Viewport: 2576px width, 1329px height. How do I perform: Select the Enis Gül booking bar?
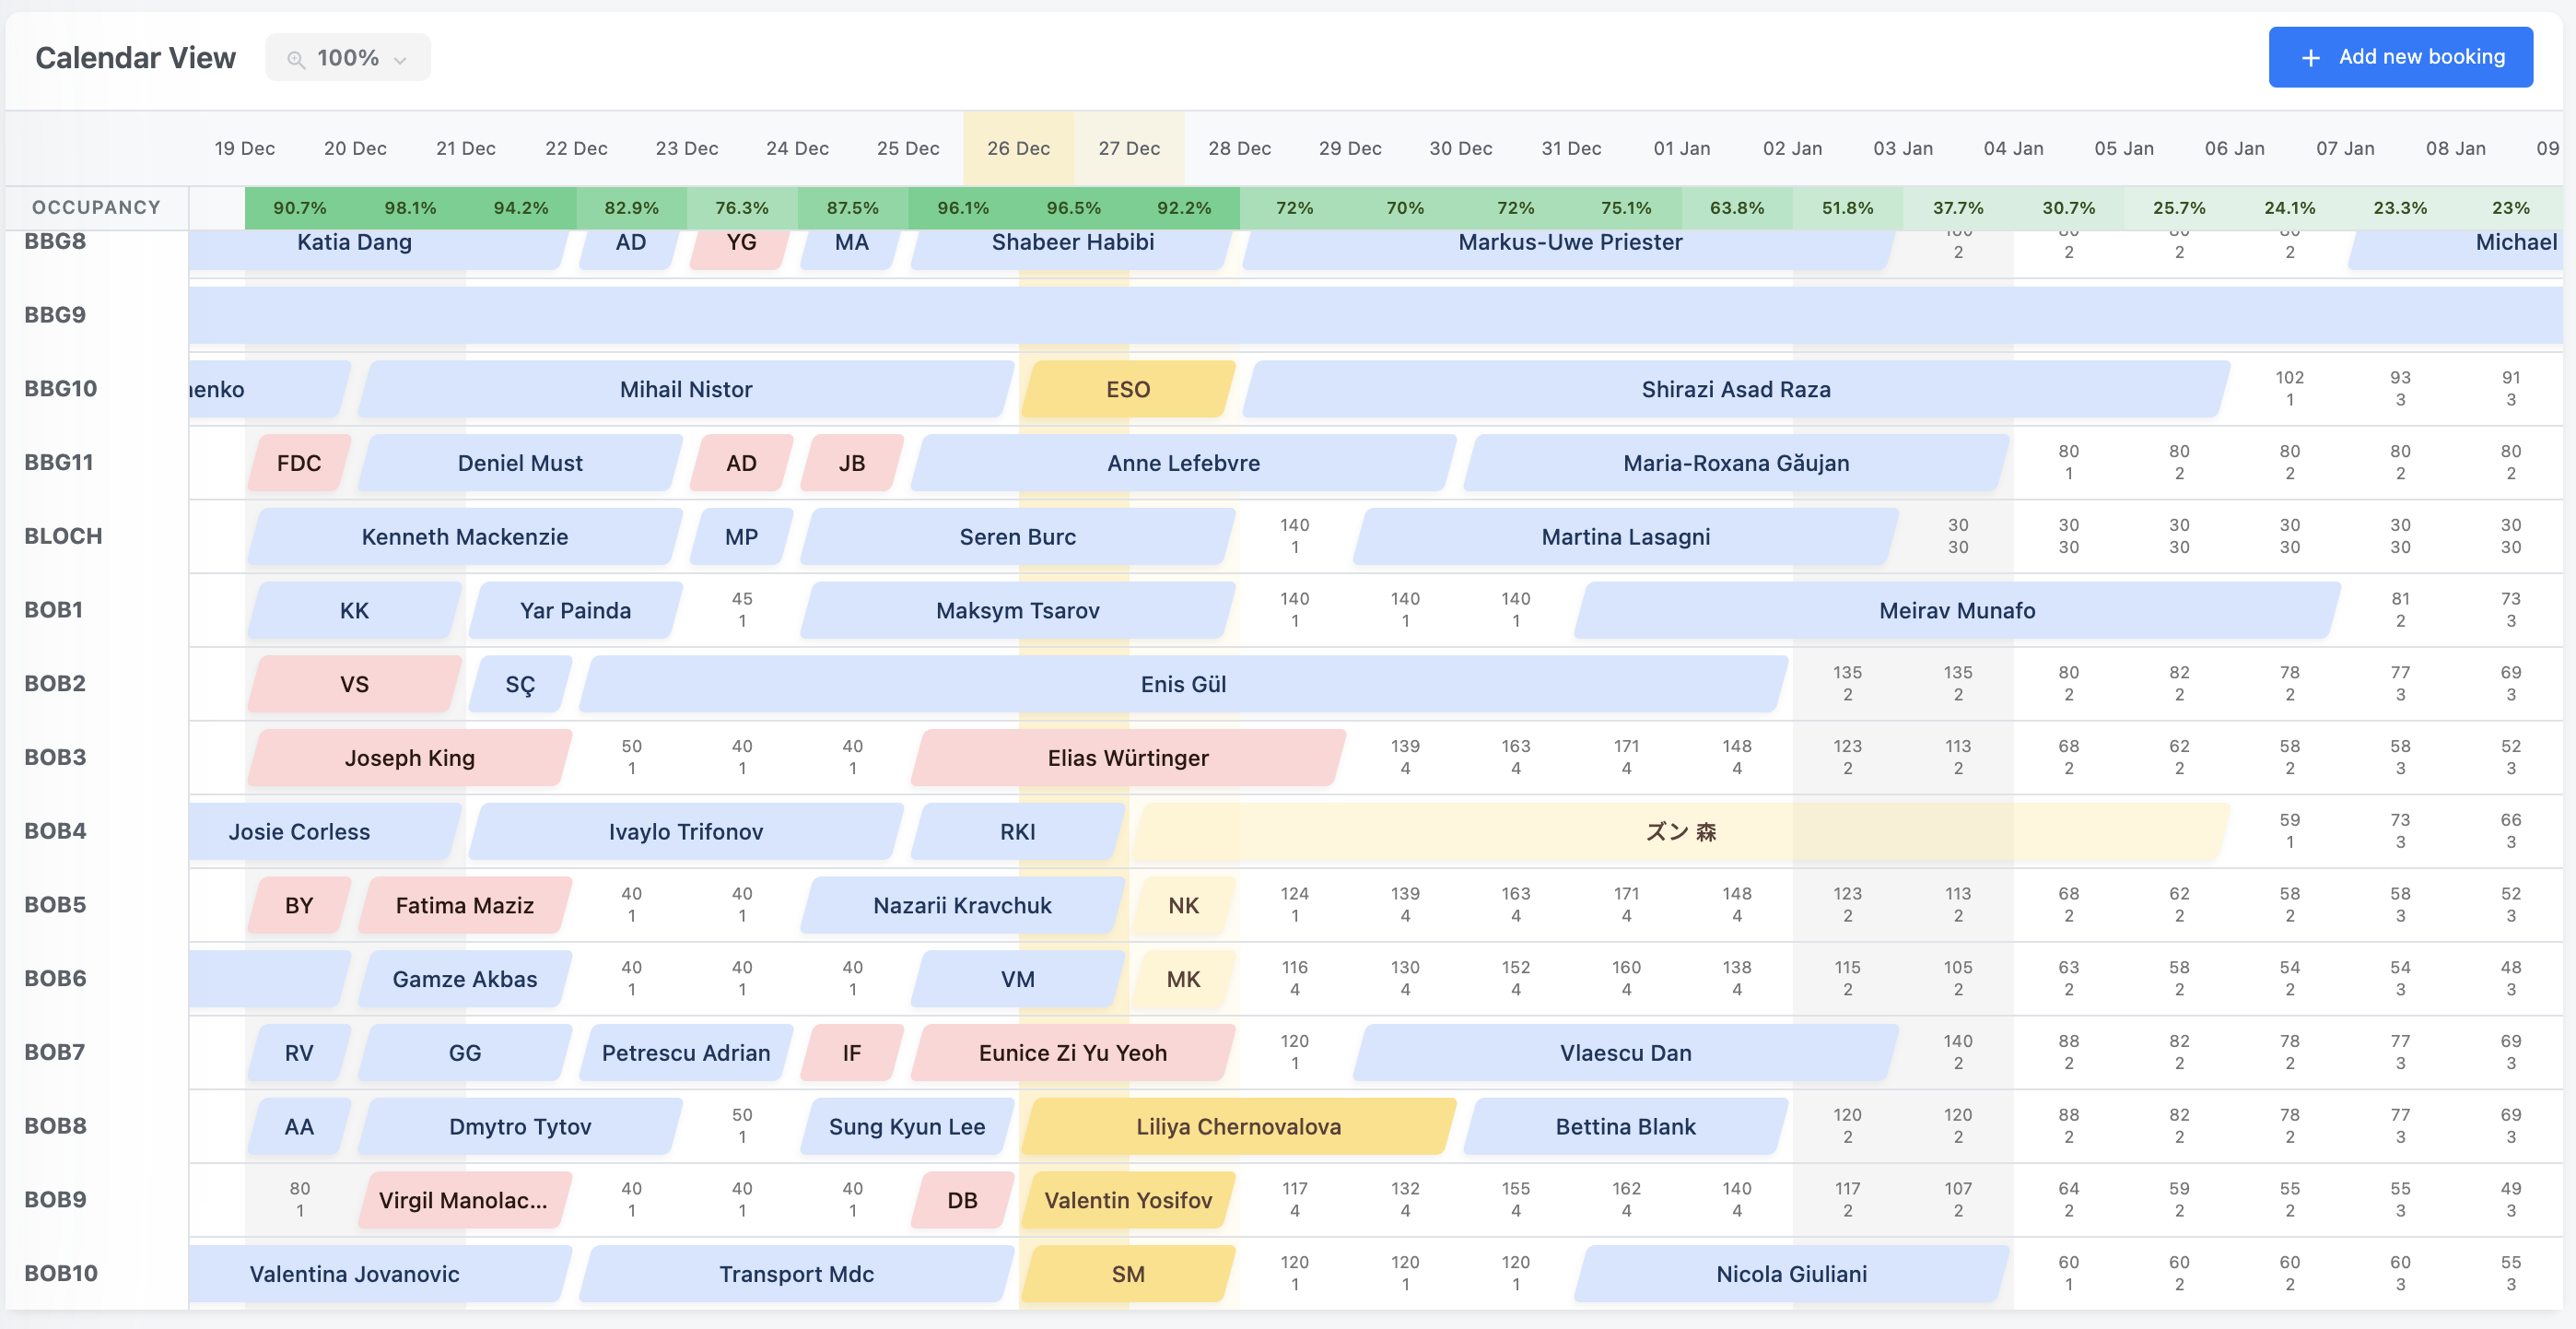(1182, 684)
